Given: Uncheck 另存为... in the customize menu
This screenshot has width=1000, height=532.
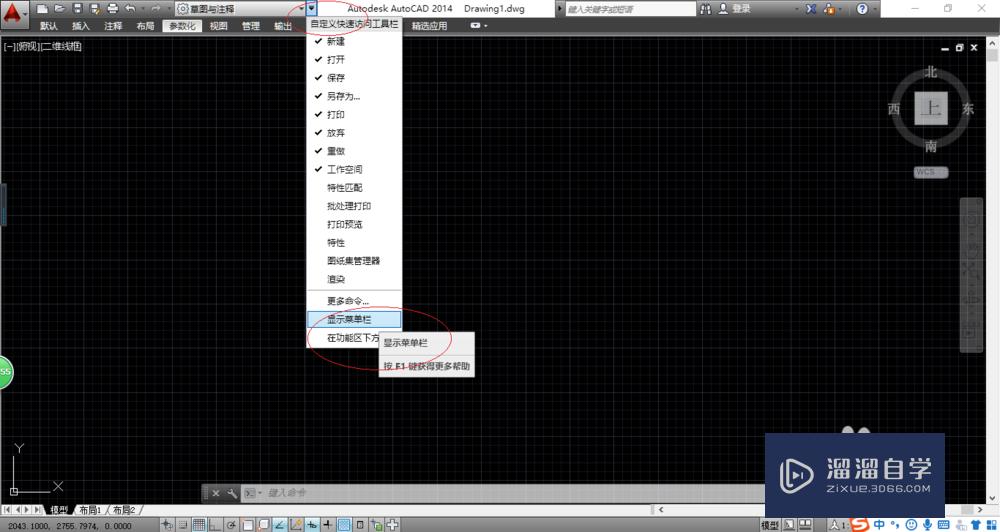Looking at the screenshot, I should tap(354, 96).
